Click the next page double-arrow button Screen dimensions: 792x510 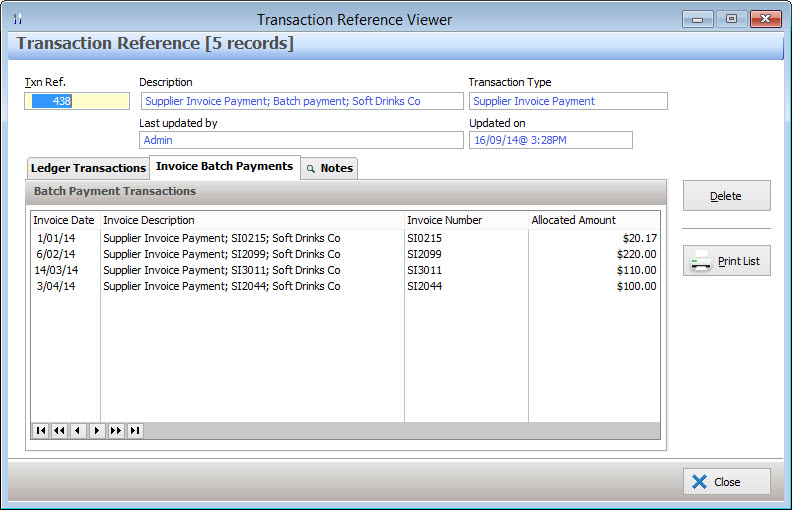116,430
